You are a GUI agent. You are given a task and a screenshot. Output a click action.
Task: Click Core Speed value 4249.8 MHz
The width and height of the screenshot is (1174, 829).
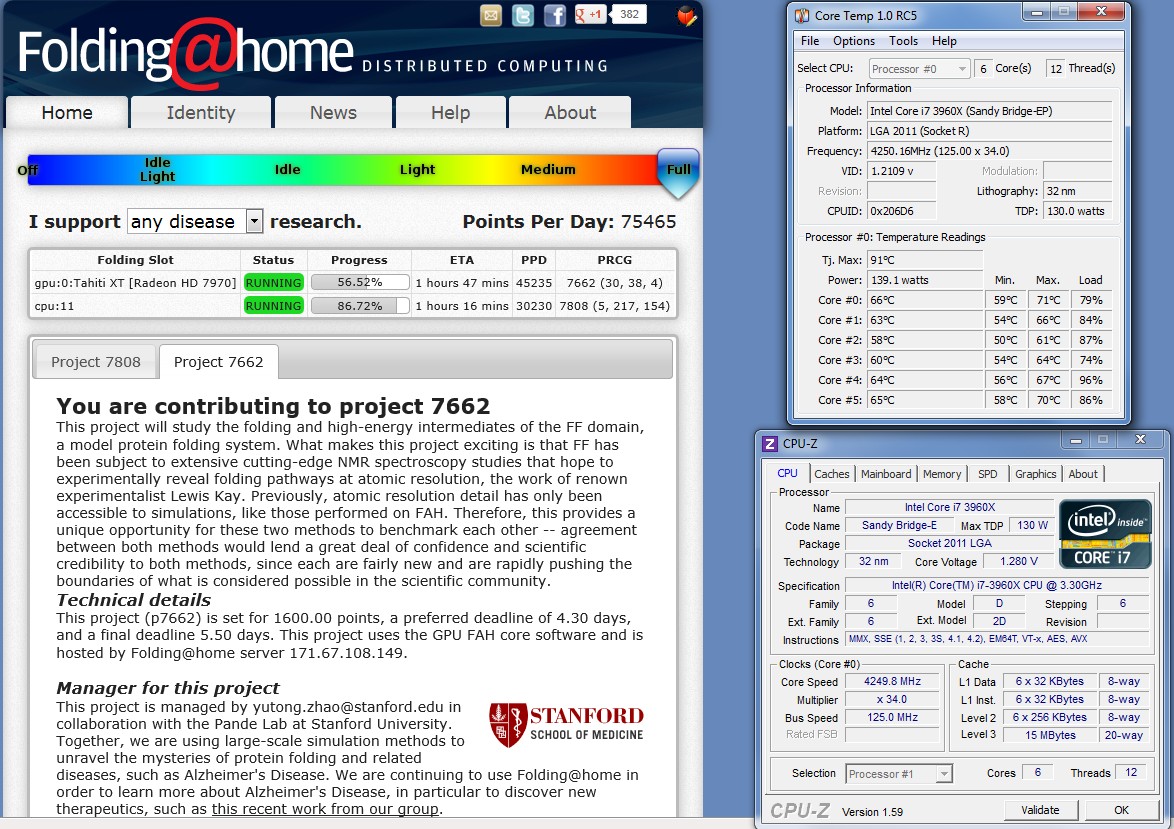click(892, 681)
